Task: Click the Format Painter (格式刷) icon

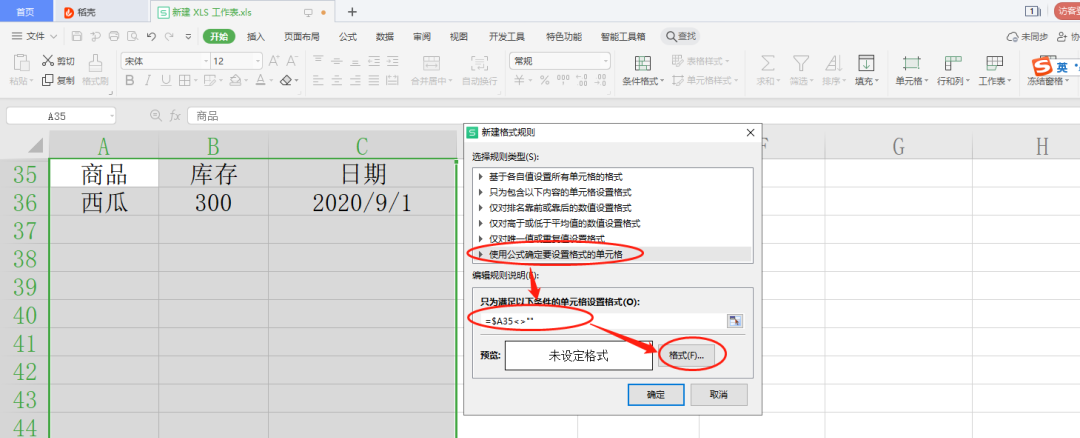Action: click(x=95, y=63)
